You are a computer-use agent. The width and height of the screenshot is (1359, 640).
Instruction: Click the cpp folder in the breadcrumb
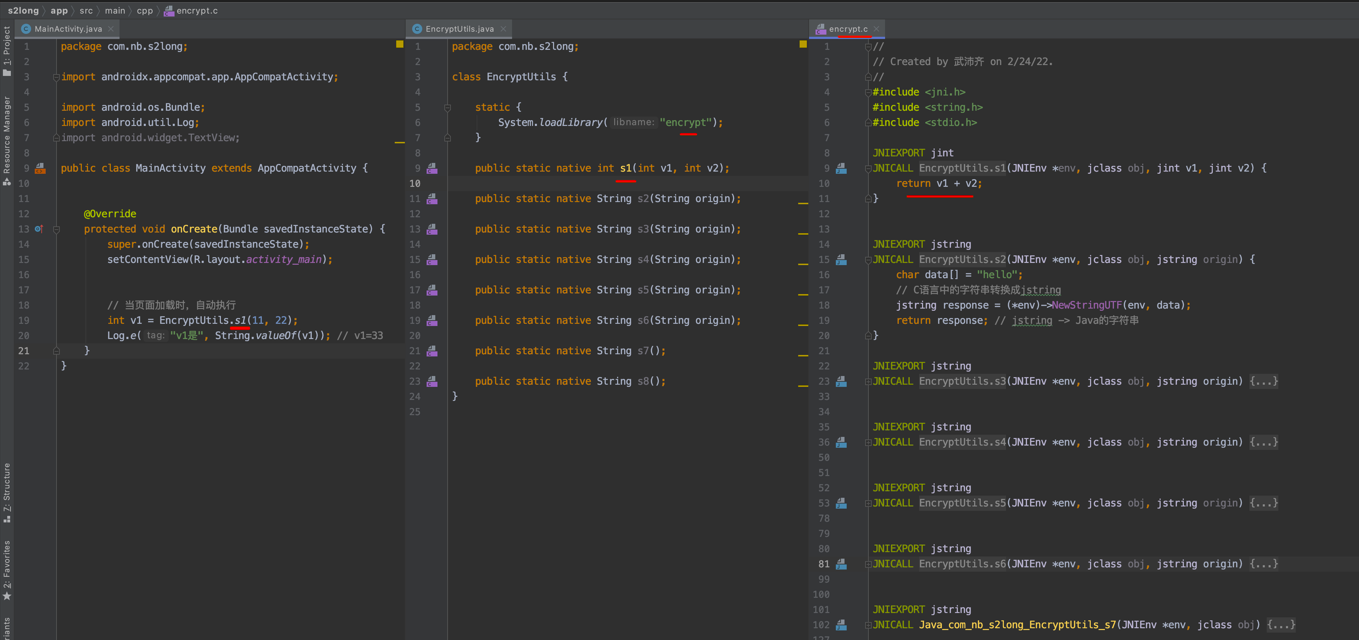[x=145, y=11]
